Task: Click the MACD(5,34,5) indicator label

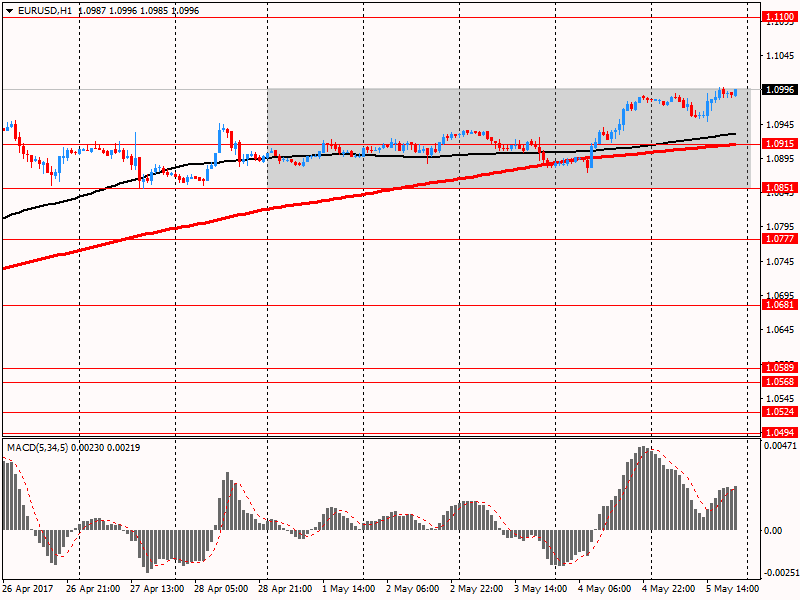Action: [37, 447]
